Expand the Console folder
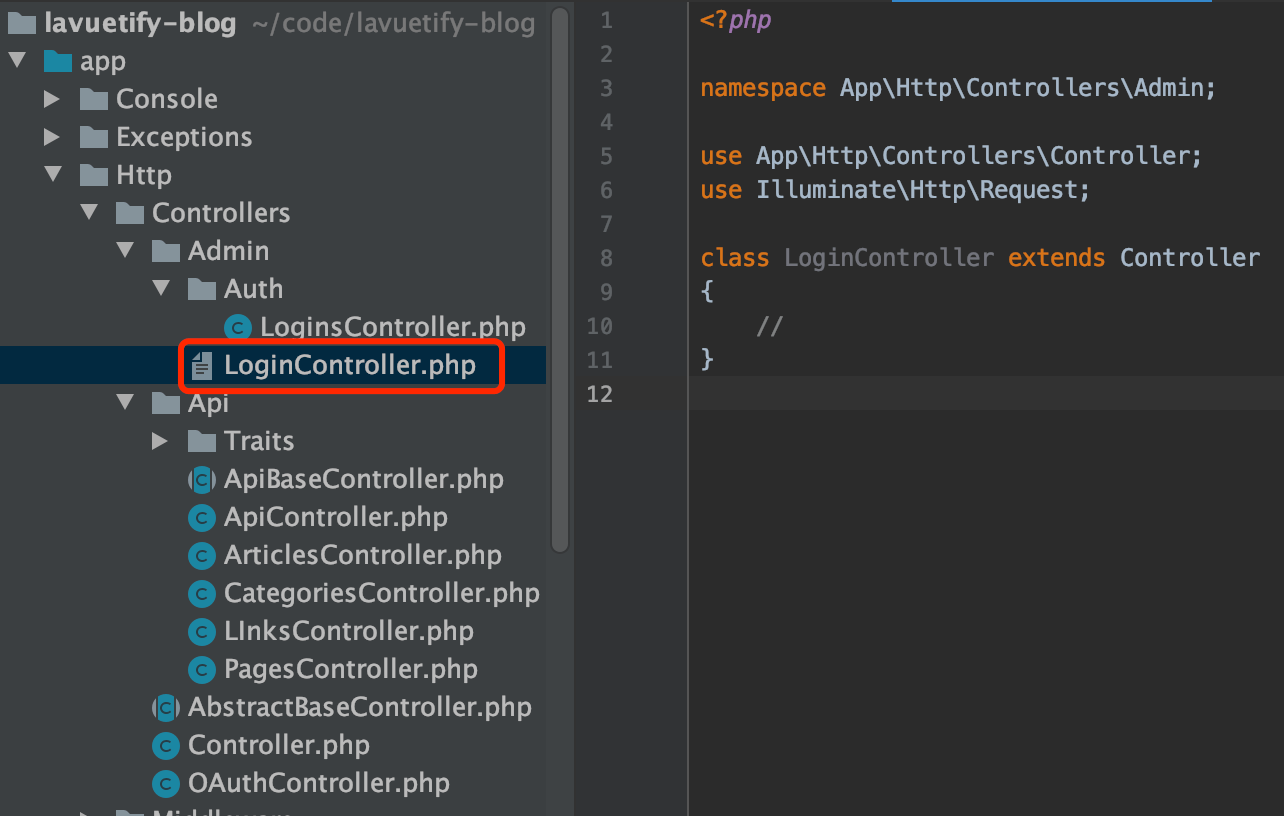Screen dimensions: 1284x816 click(x=53, y=98)
